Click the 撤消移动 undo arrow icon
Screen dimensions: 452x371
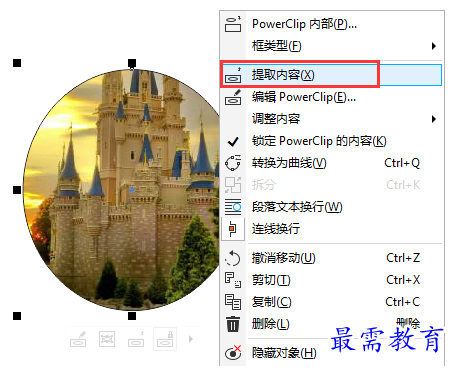233,258
